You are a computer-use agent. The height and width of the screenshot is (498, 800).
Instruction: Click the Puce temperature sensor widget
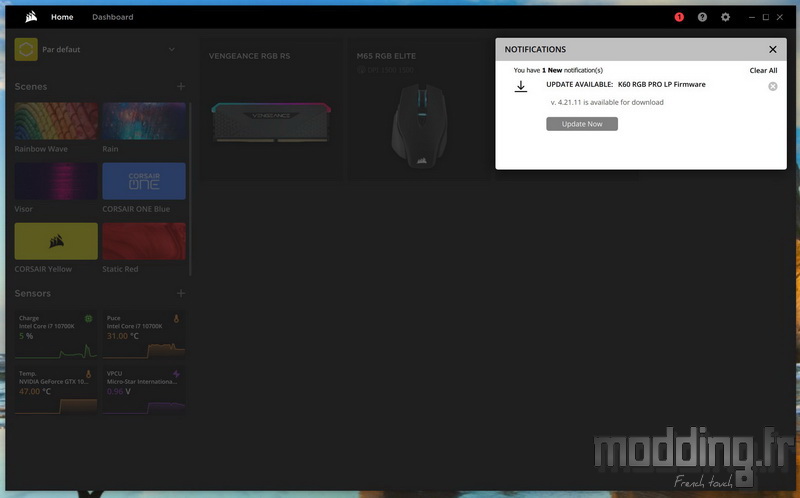click(144, 335)
